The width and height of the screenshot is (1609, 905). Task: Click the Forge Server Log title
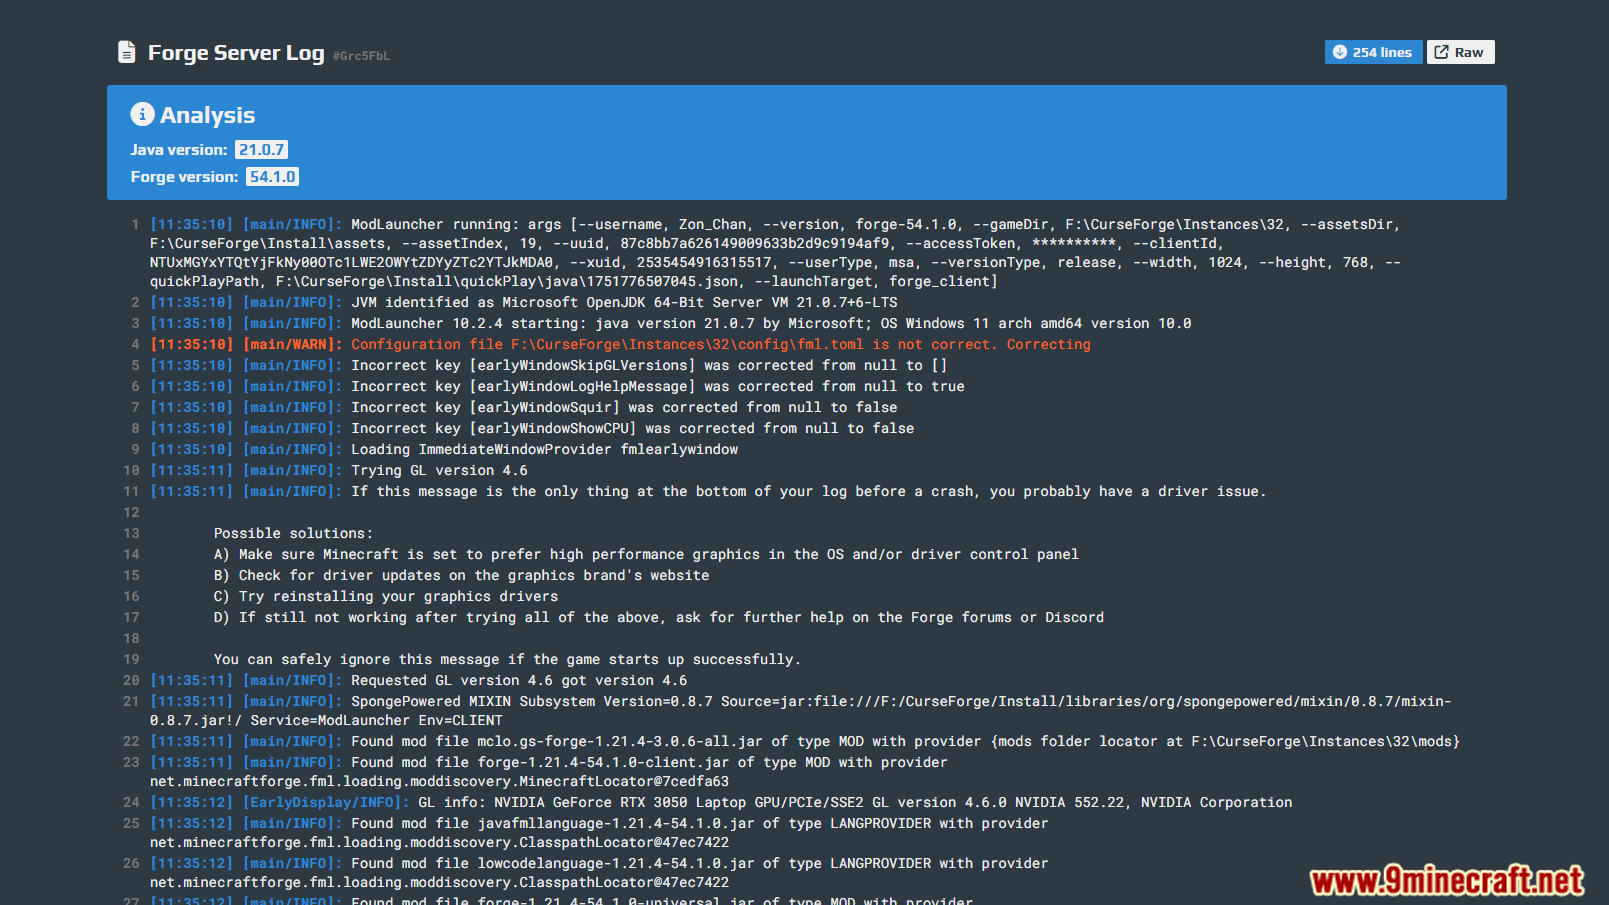pyautogui.click(x=236, y=53)
